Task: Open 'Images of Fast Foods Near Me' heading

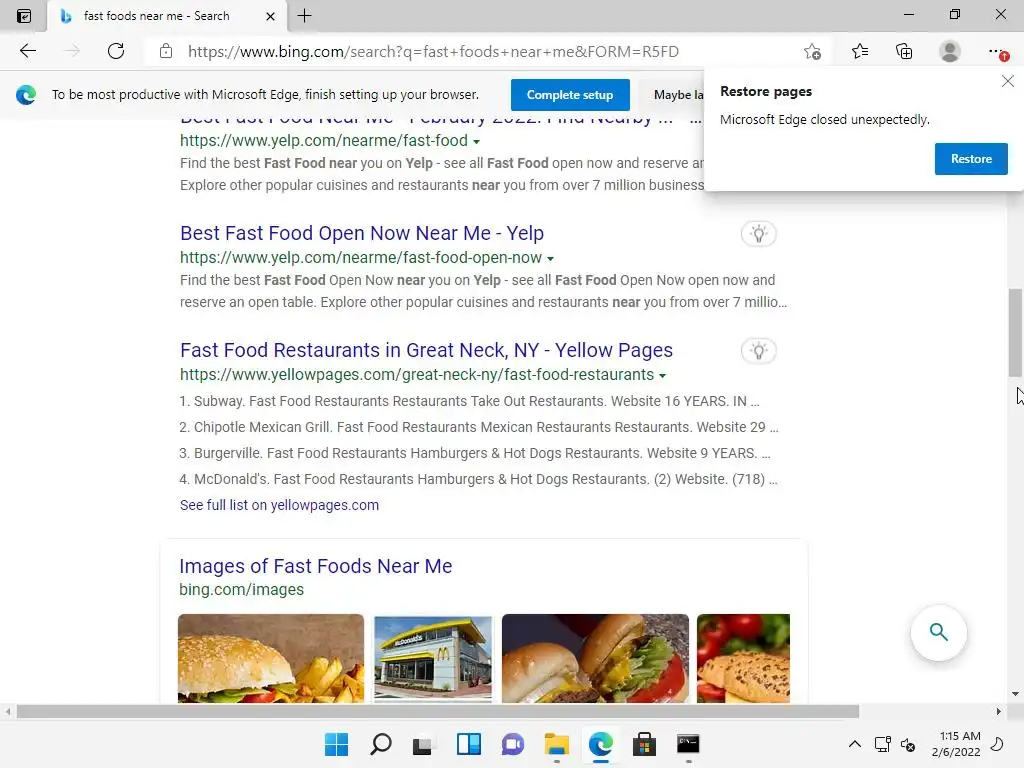Action: pos(315,566)
